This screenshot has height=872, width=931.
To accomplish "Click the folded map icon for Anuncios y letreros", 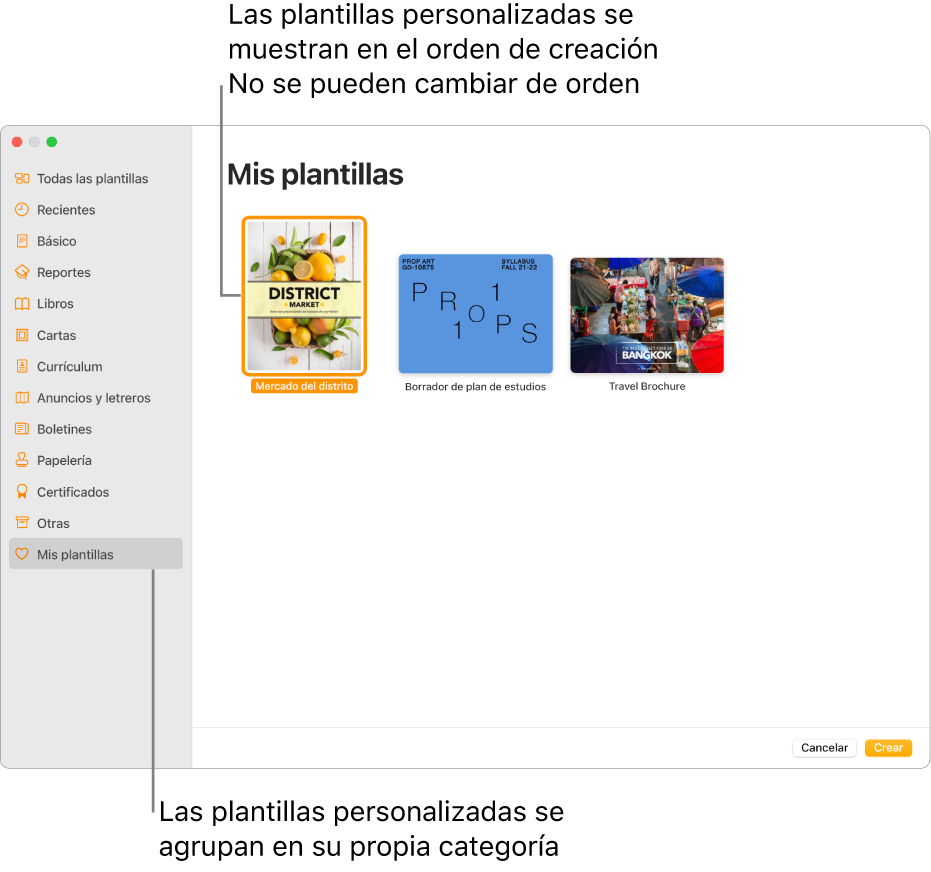I will coord(22,398).
